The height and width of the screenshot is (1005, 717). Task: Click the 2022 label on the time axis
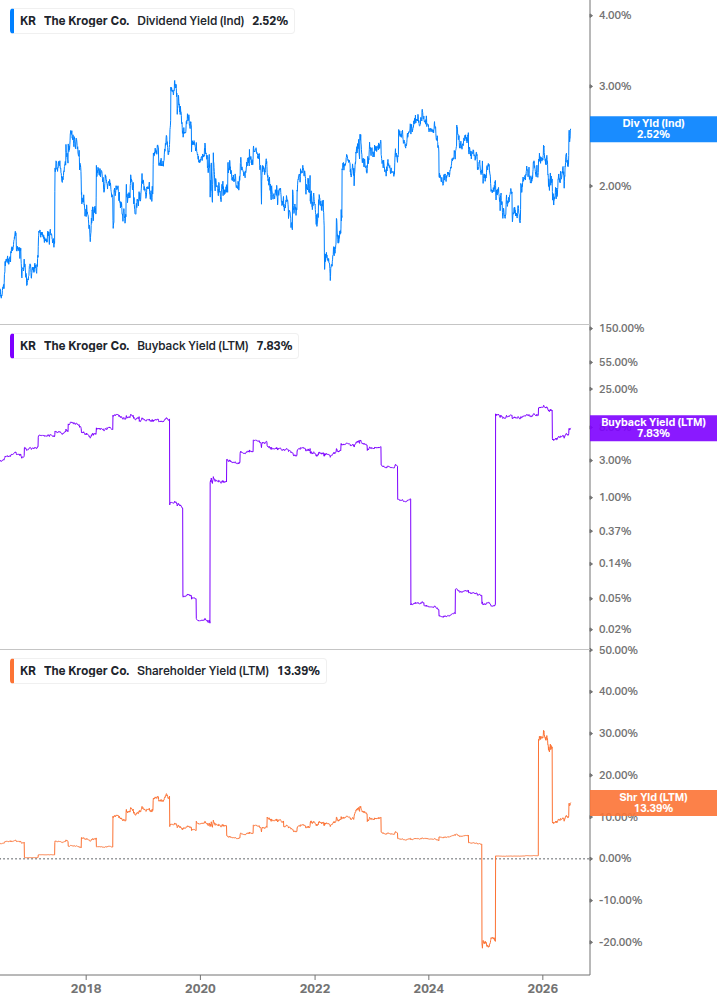pyautogui.click(x=315, y=988)
